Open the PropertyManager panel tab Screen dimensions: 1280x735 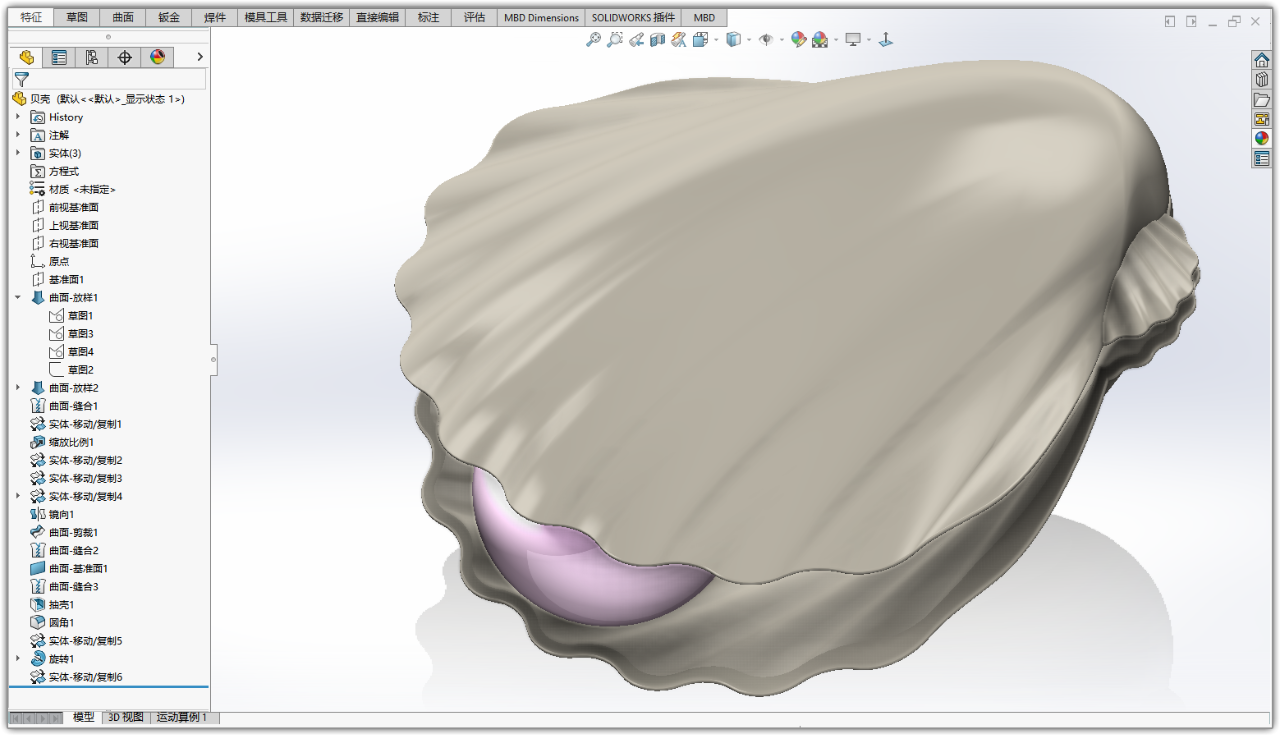coord(59,58)
